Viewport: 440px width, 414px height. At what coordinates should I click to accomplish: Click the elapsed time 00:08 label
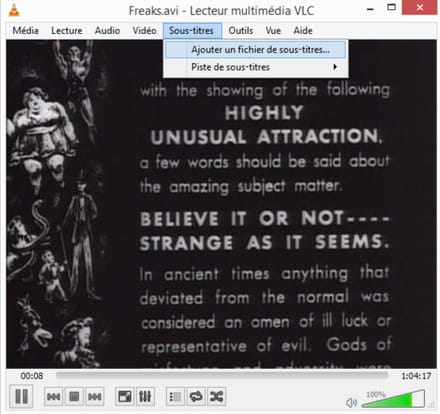[32, 376]
